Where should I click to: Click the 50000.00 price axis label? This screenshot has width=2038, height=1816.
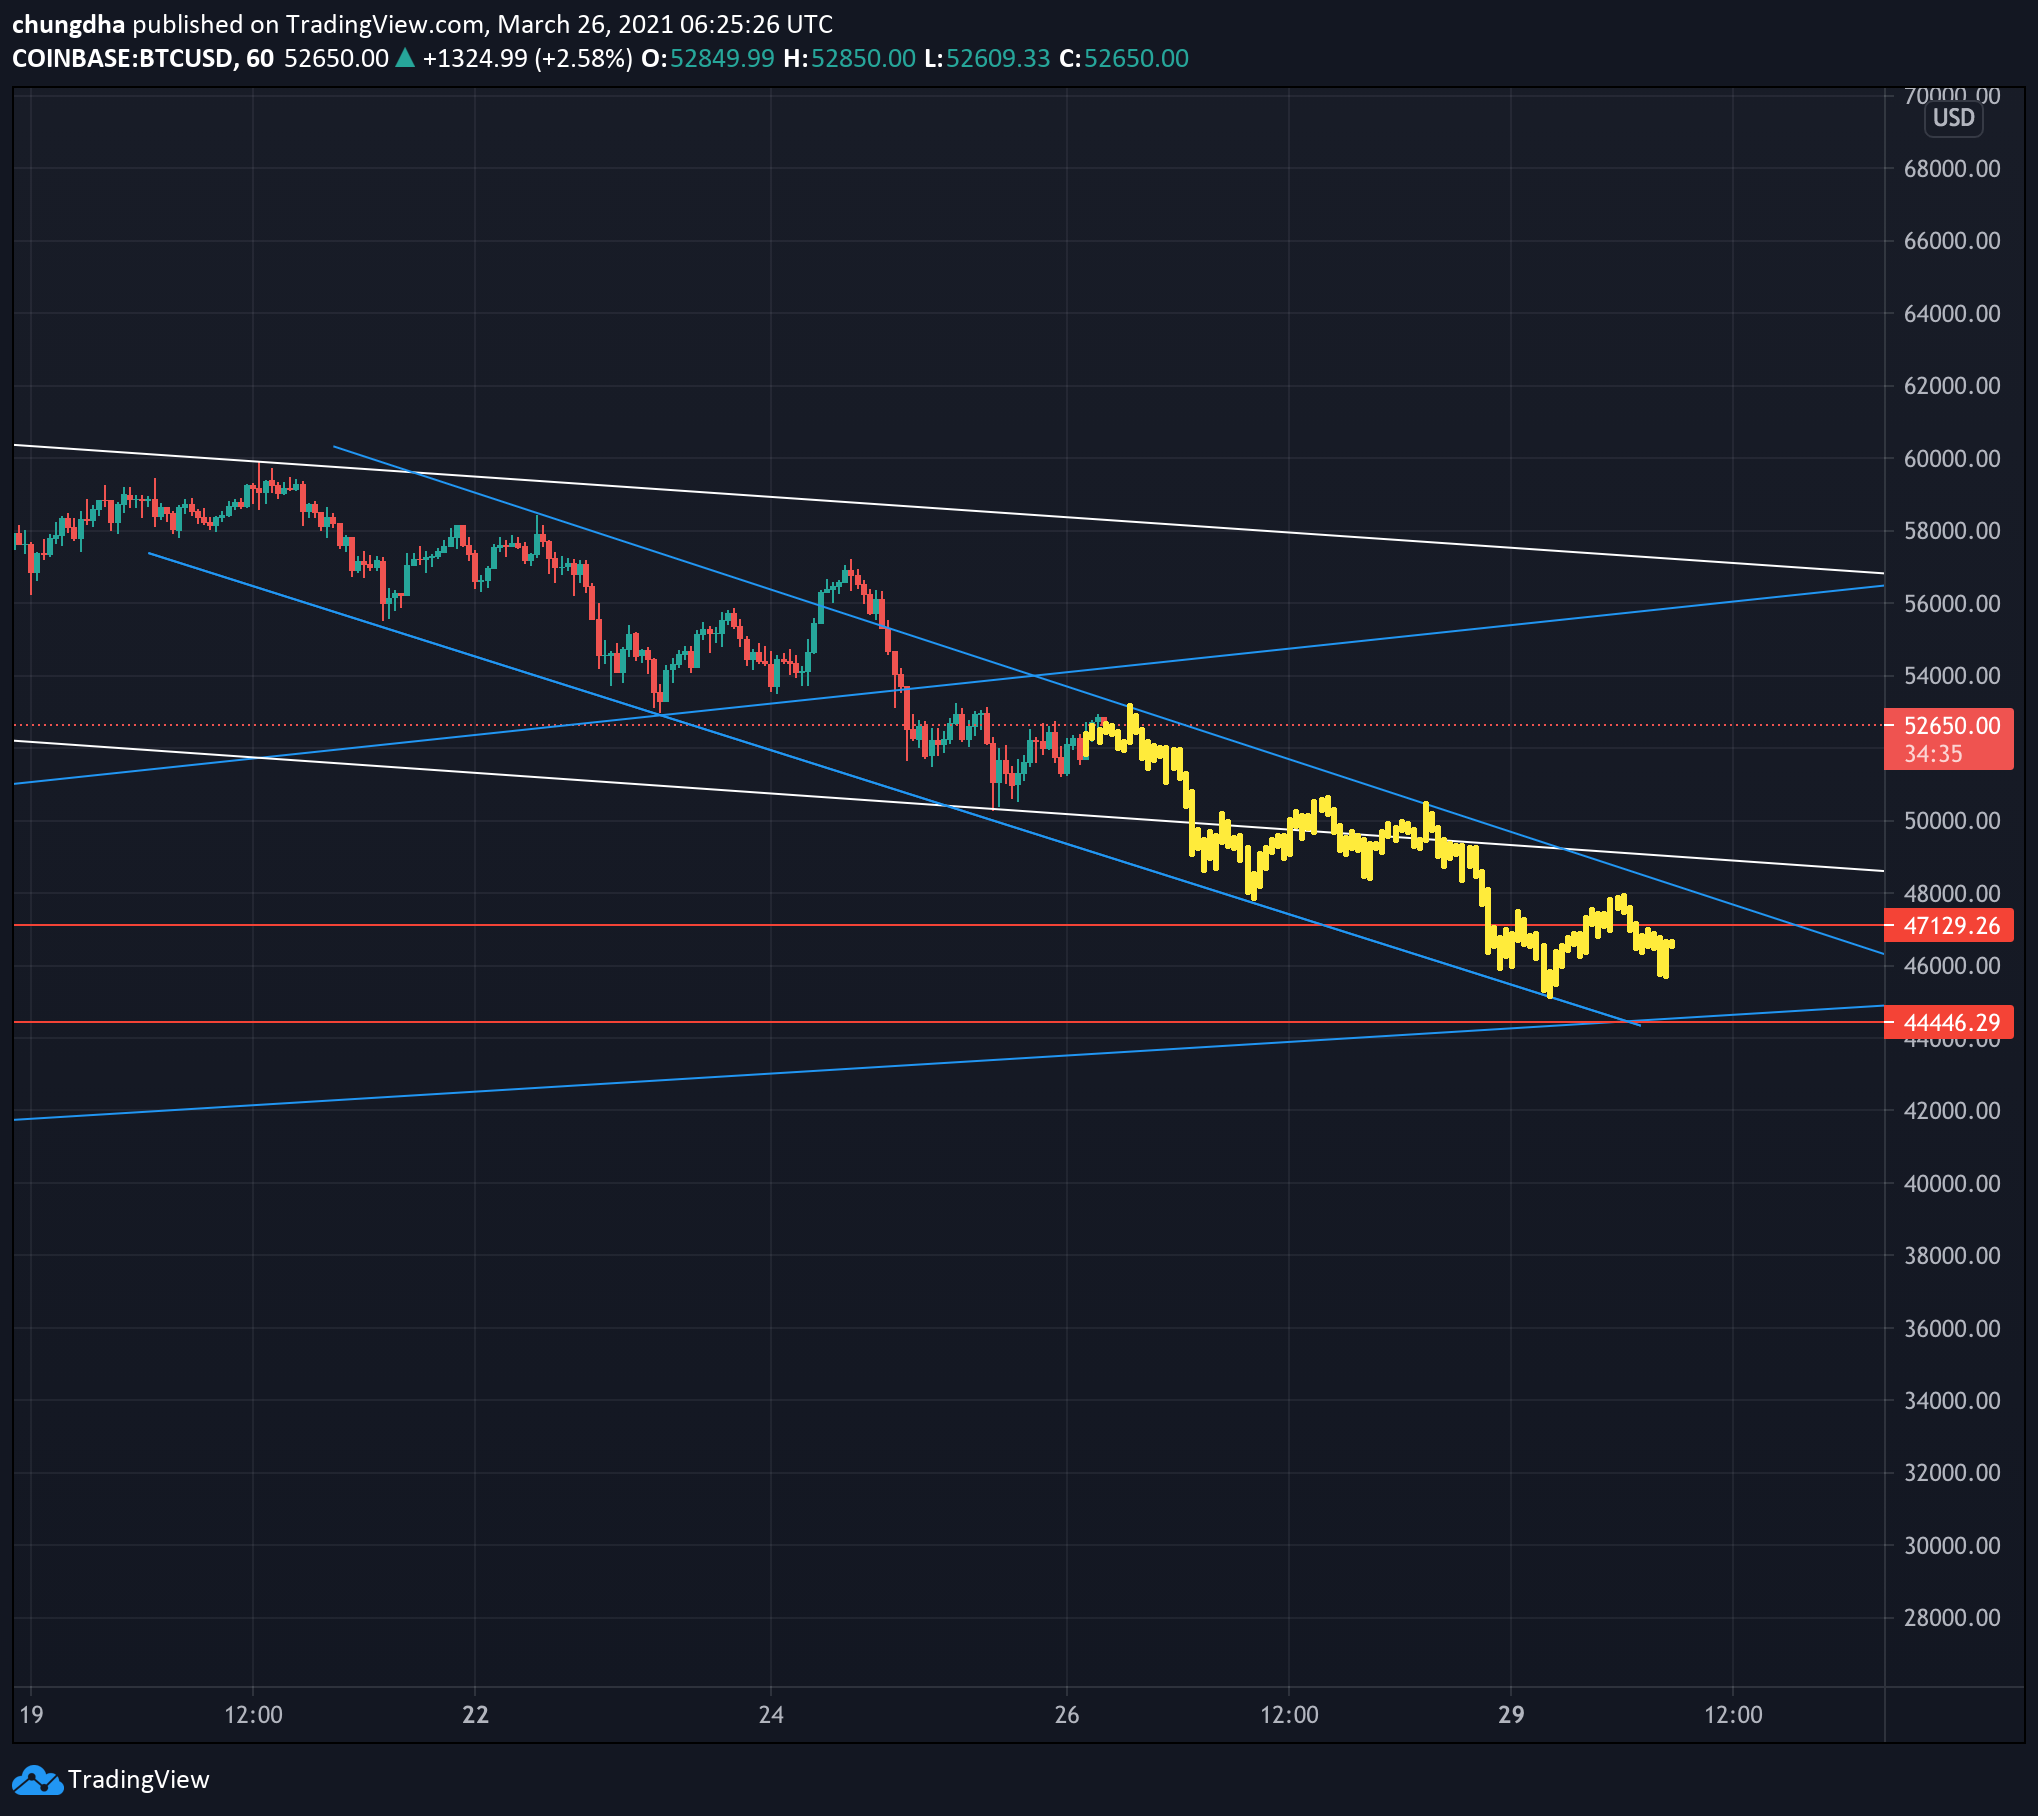point(1952,821)
